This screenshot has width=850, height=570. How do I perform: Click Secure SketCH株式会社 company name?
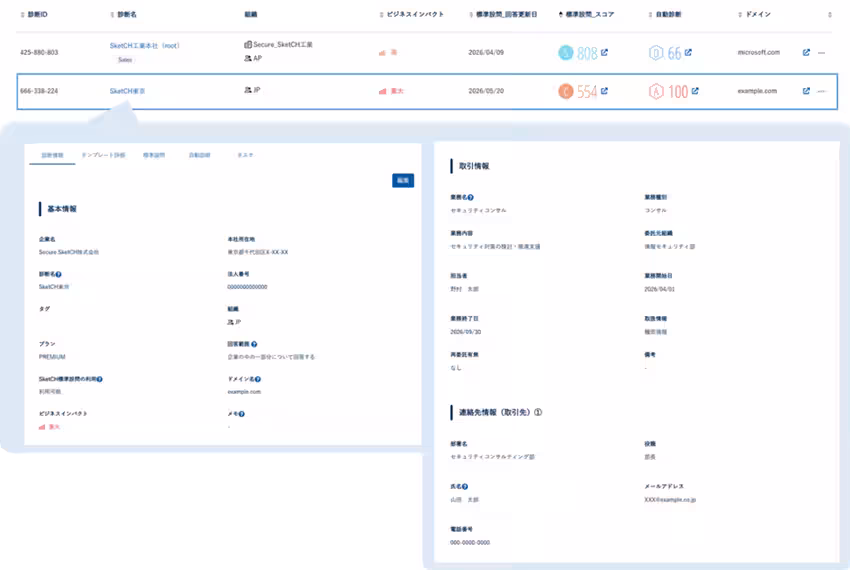click(x=69, y=252)
